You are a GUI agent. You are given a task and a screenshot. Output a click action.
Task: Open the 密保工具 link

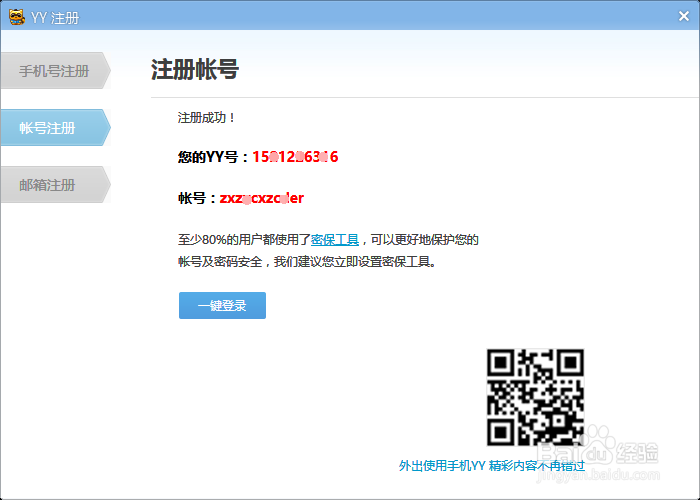point(335,240)
